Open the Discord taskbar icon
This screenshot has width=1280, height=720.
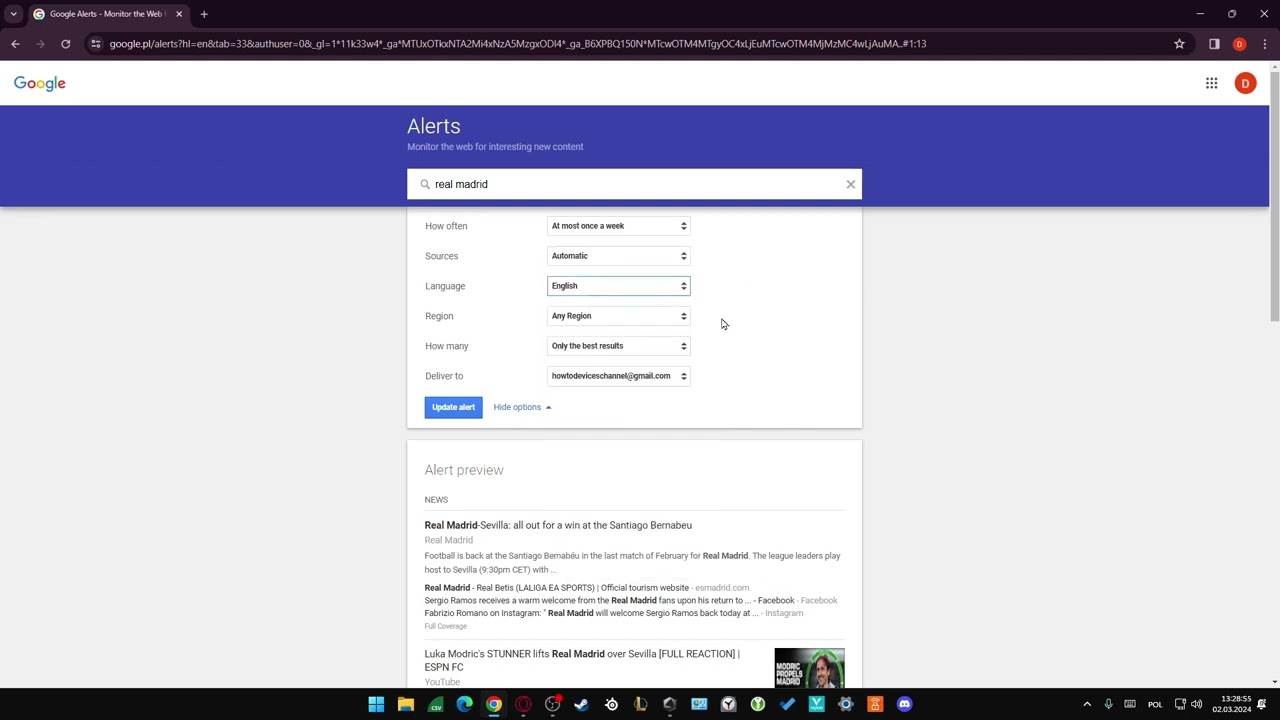coord(905,704)
